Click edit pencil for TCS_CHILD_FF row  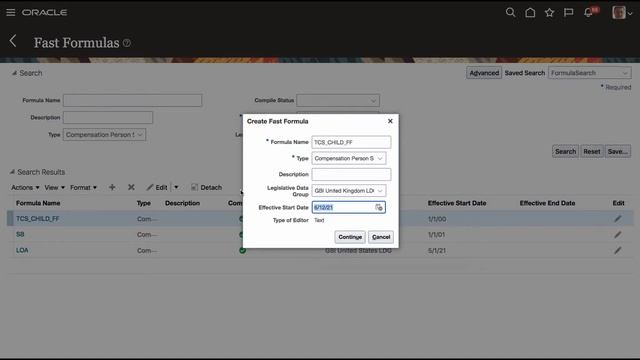pyautogui.click(x=618, y=219)
